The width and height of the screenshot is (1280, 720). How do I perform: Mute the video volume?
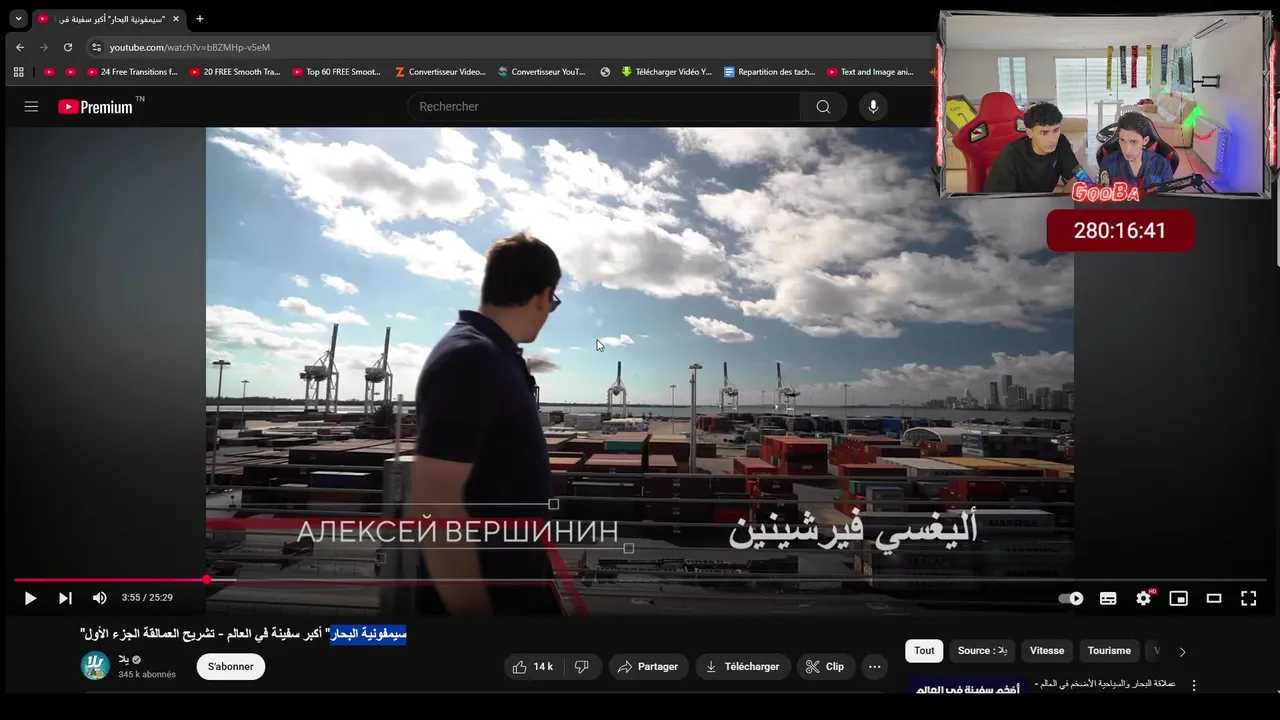pos(100,598)
